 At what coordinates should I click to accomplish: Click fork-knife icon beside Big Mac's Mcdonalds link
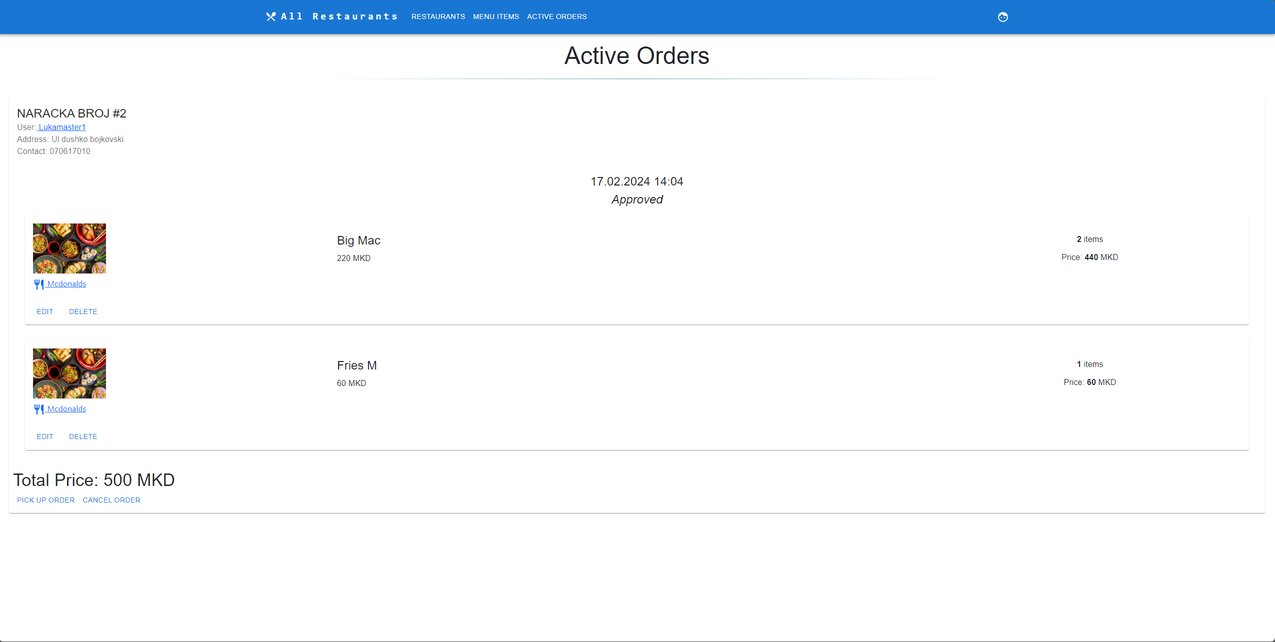39,284
